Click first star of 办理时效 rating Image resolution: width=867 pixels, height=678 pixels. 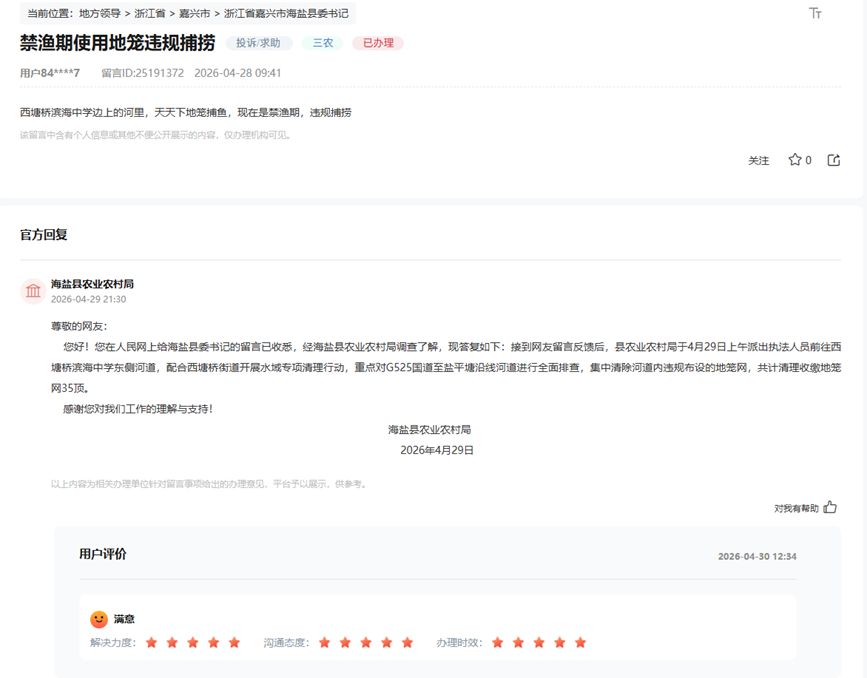[498, 642]
